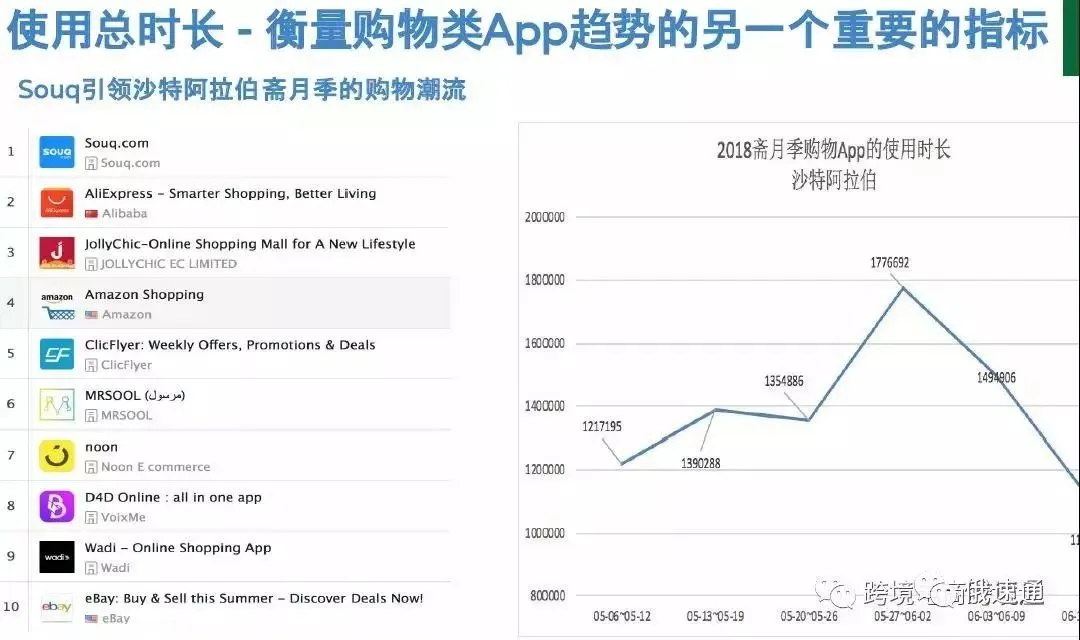Image resolution: width=1080 pixels, height=640 pixels.
Task: Click the Noon E commerce publisher name
Action: pyautogui.click(x=156, y=467)
